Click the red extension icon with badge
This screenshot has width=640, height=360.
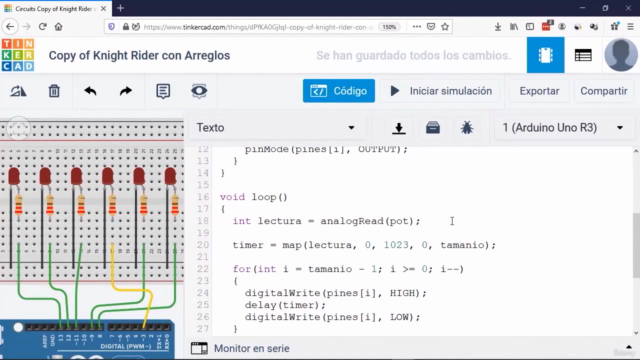(546, 26)
